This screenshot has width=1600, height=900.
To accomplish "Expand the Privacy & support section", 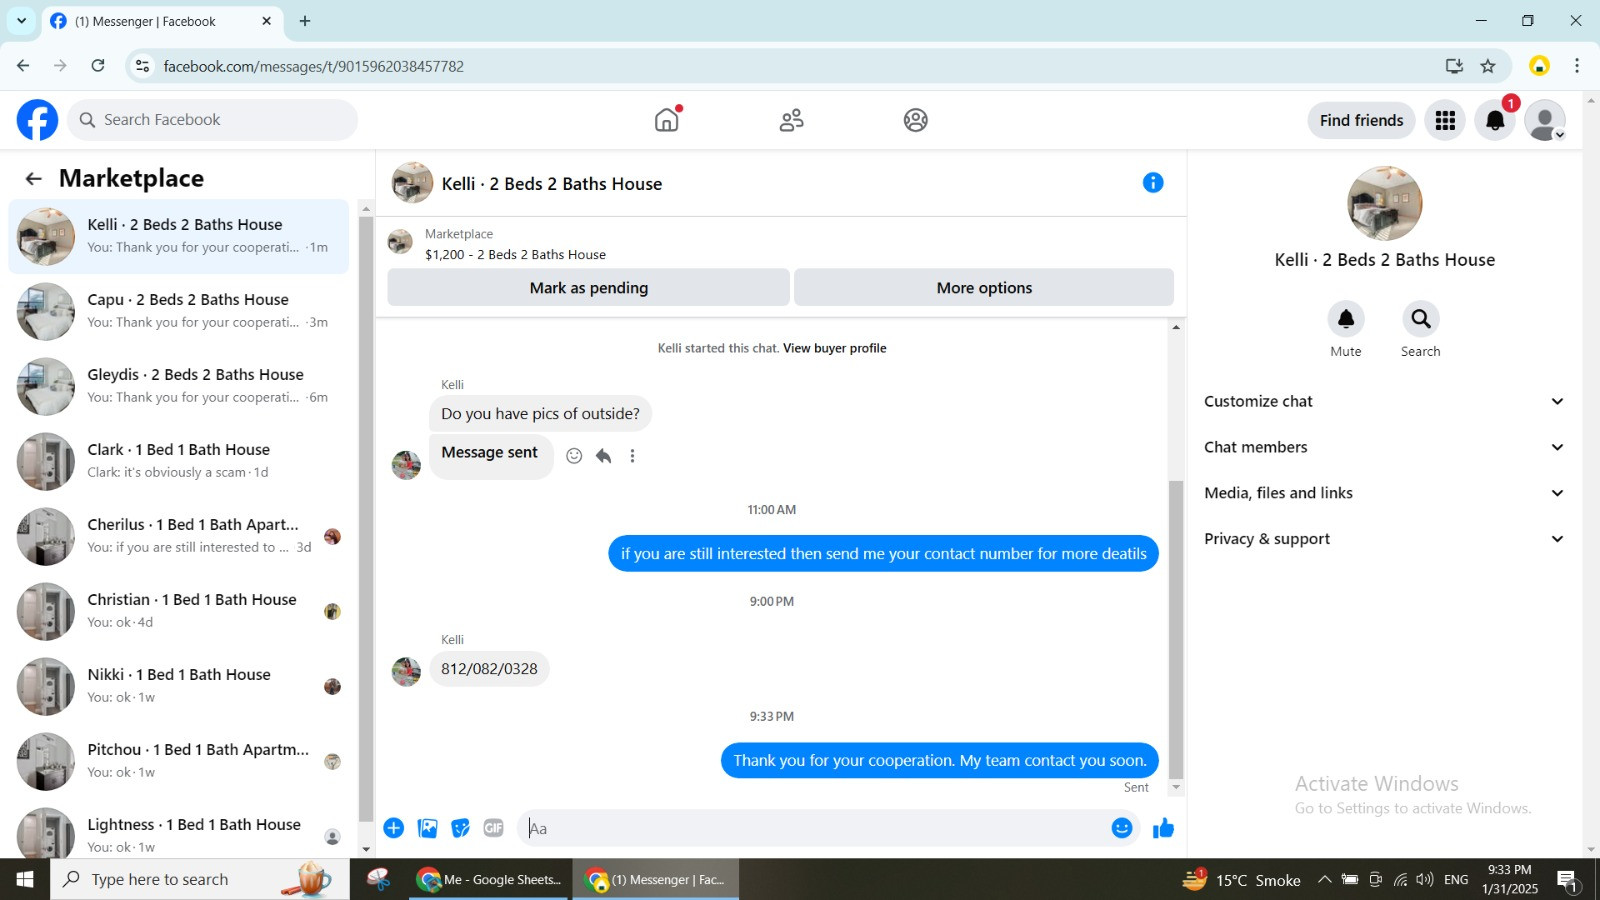I will point(1384,539).
